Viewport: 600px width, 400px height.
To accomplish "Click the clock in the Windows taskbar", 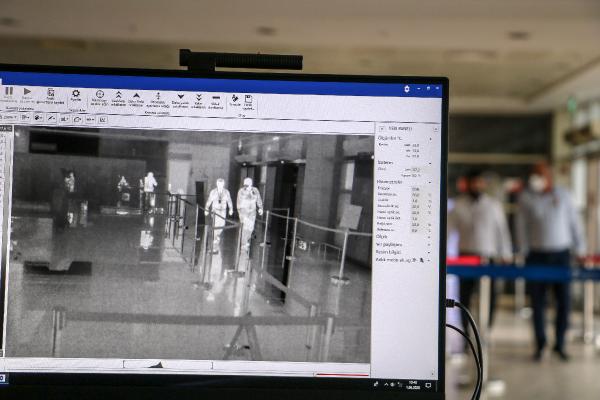I will 413,384.
